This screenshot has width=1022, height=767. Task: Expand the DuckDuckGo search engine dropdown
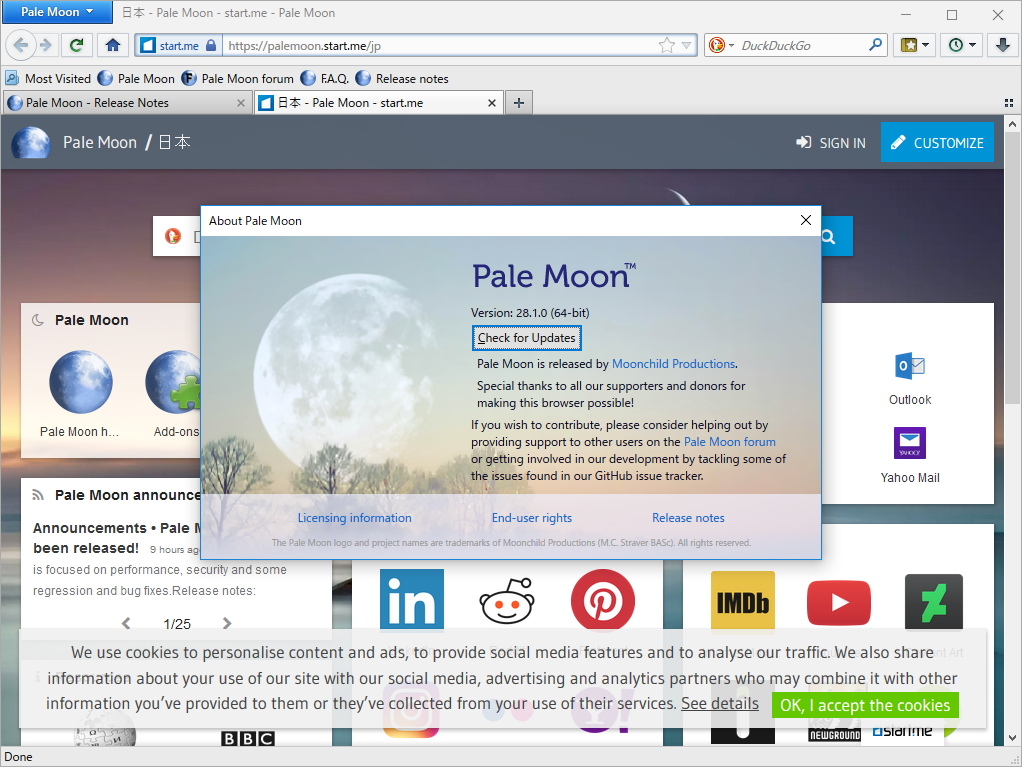(x=731, y=45)
